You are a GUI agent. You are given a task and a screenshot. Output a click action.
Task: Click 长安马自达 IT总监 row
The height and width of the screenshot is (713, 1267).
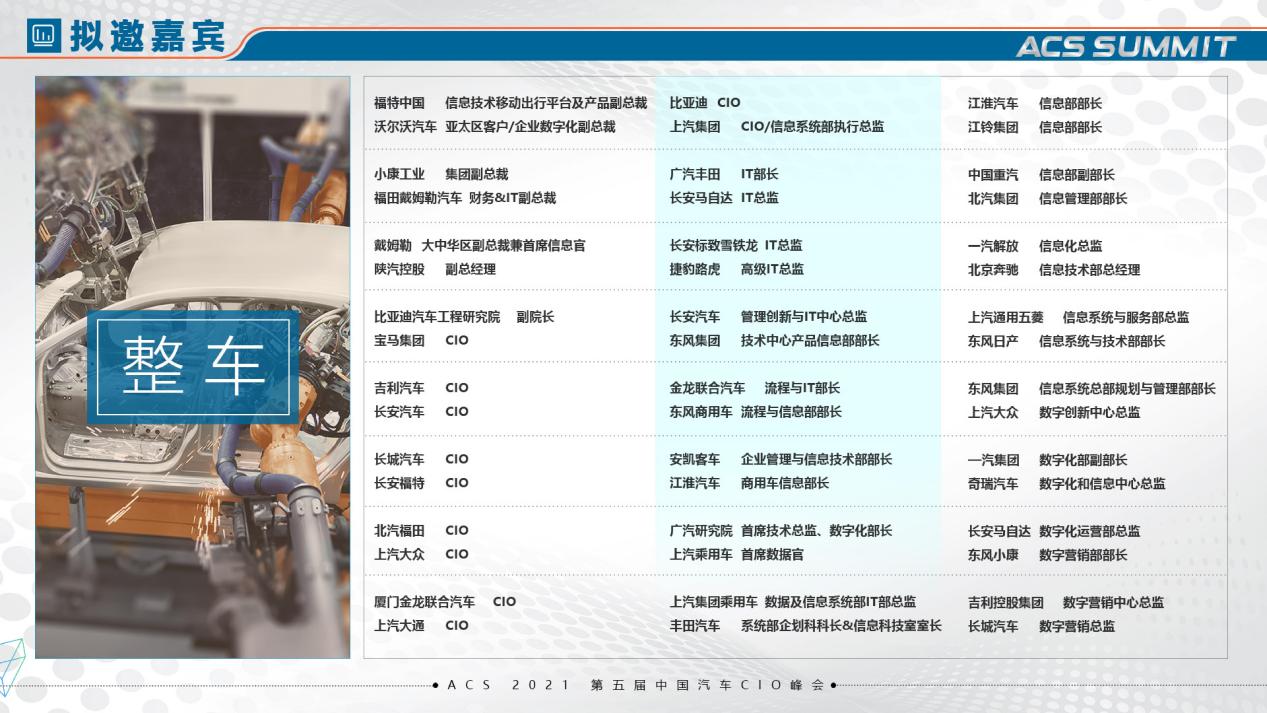point(724,198)
